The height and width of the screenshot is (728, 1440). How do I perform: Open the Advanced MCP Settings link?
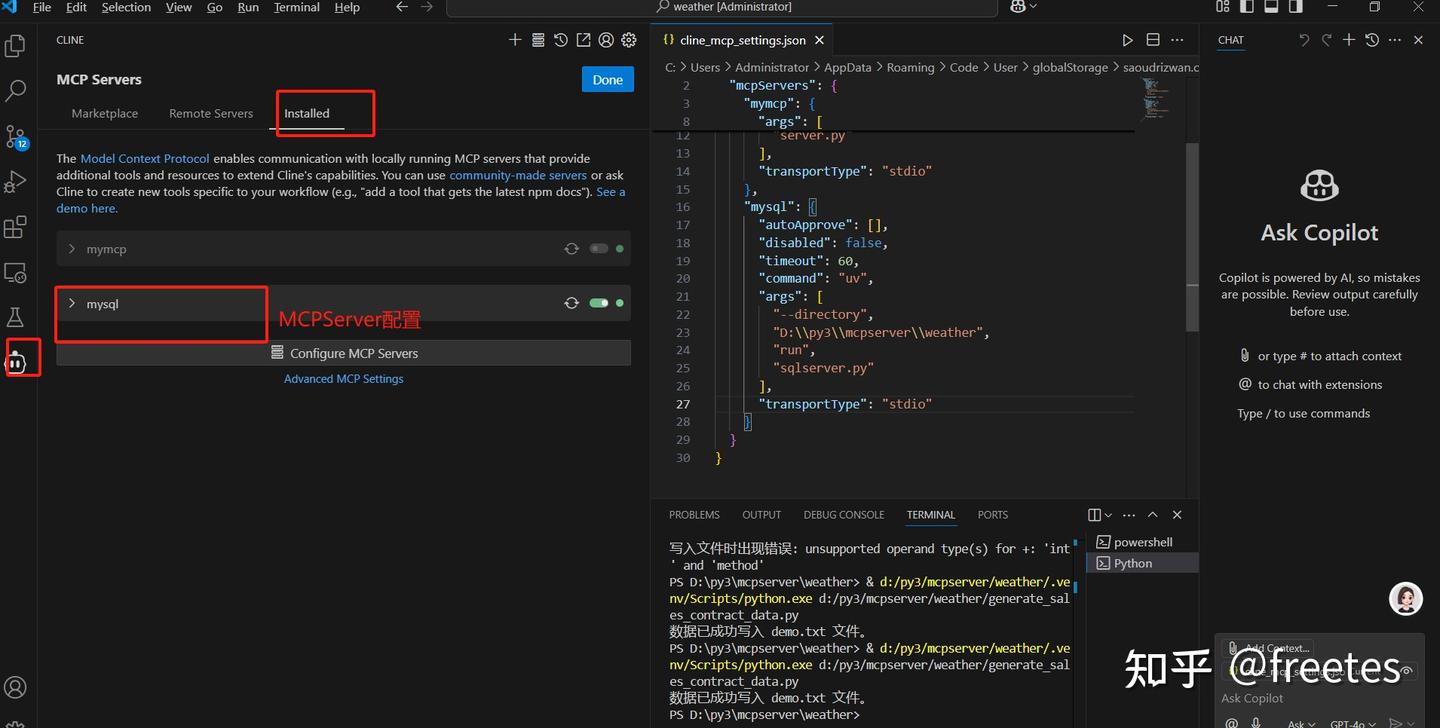click(x=343, y=379)
